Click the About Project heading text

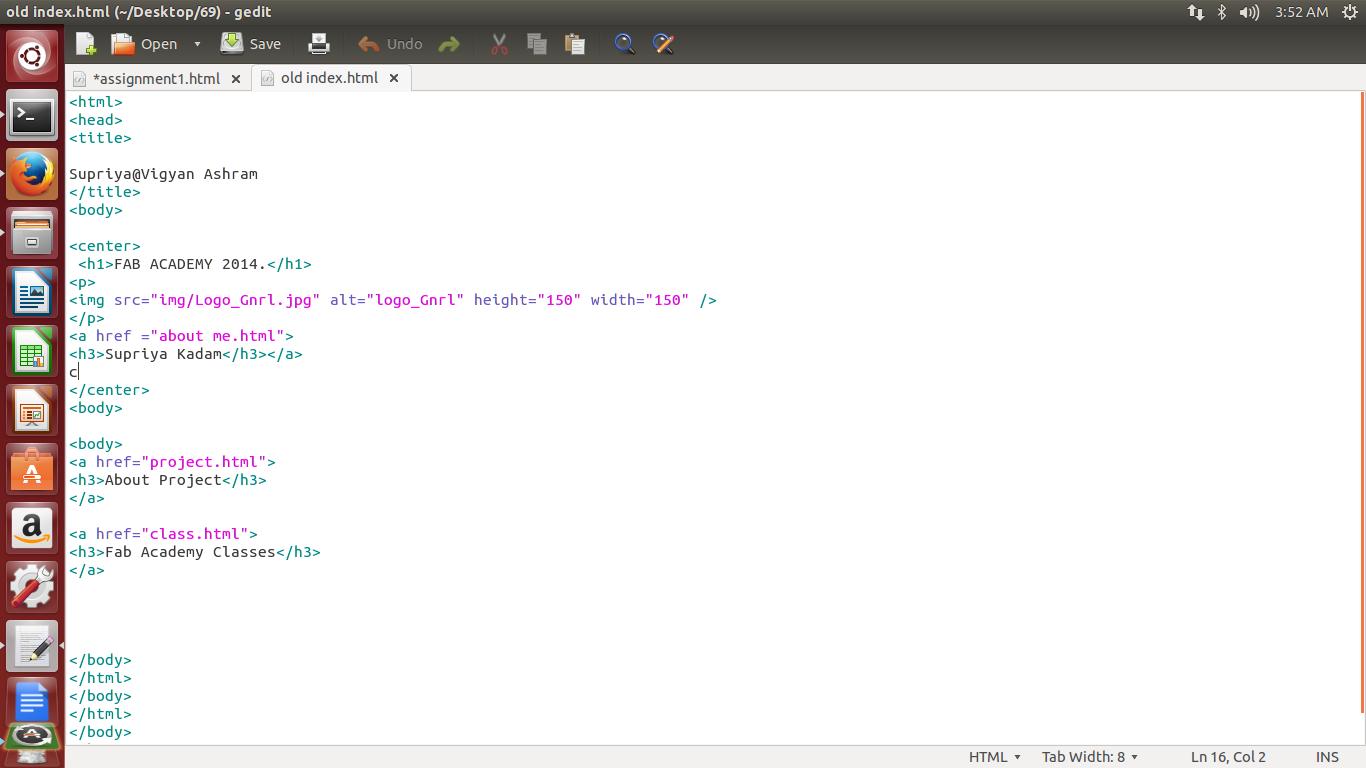click(163, 480)
